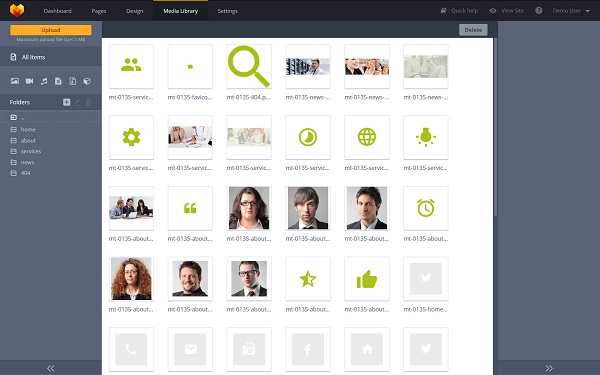Filter media by video icon
Image resolution: width=600 pixels, height=375 pixels.
click(29, 81)
